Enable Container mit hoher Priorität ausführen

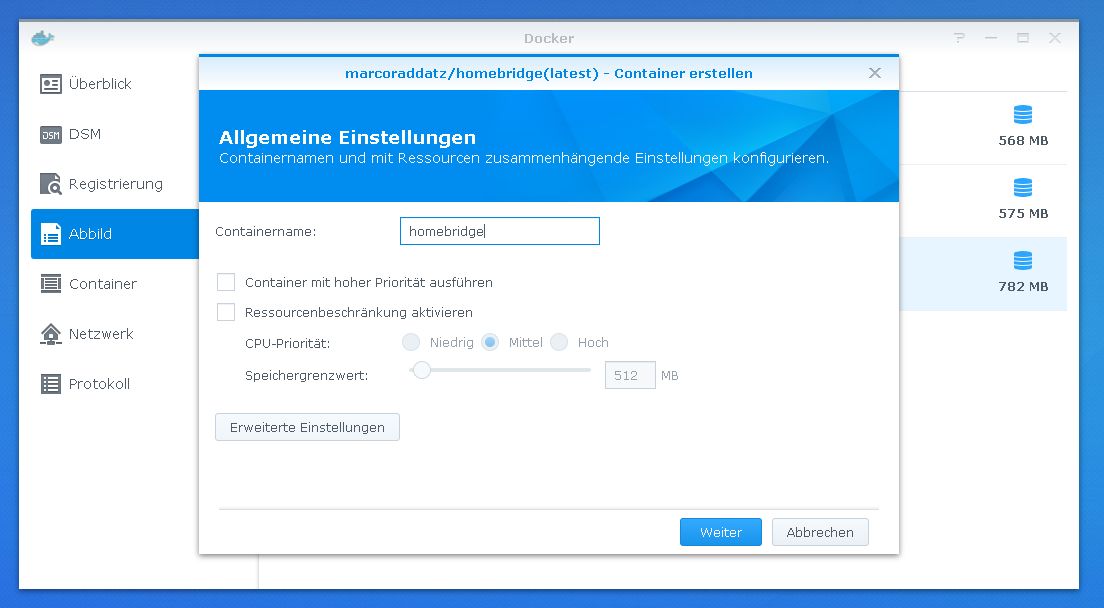pos(226,282)
